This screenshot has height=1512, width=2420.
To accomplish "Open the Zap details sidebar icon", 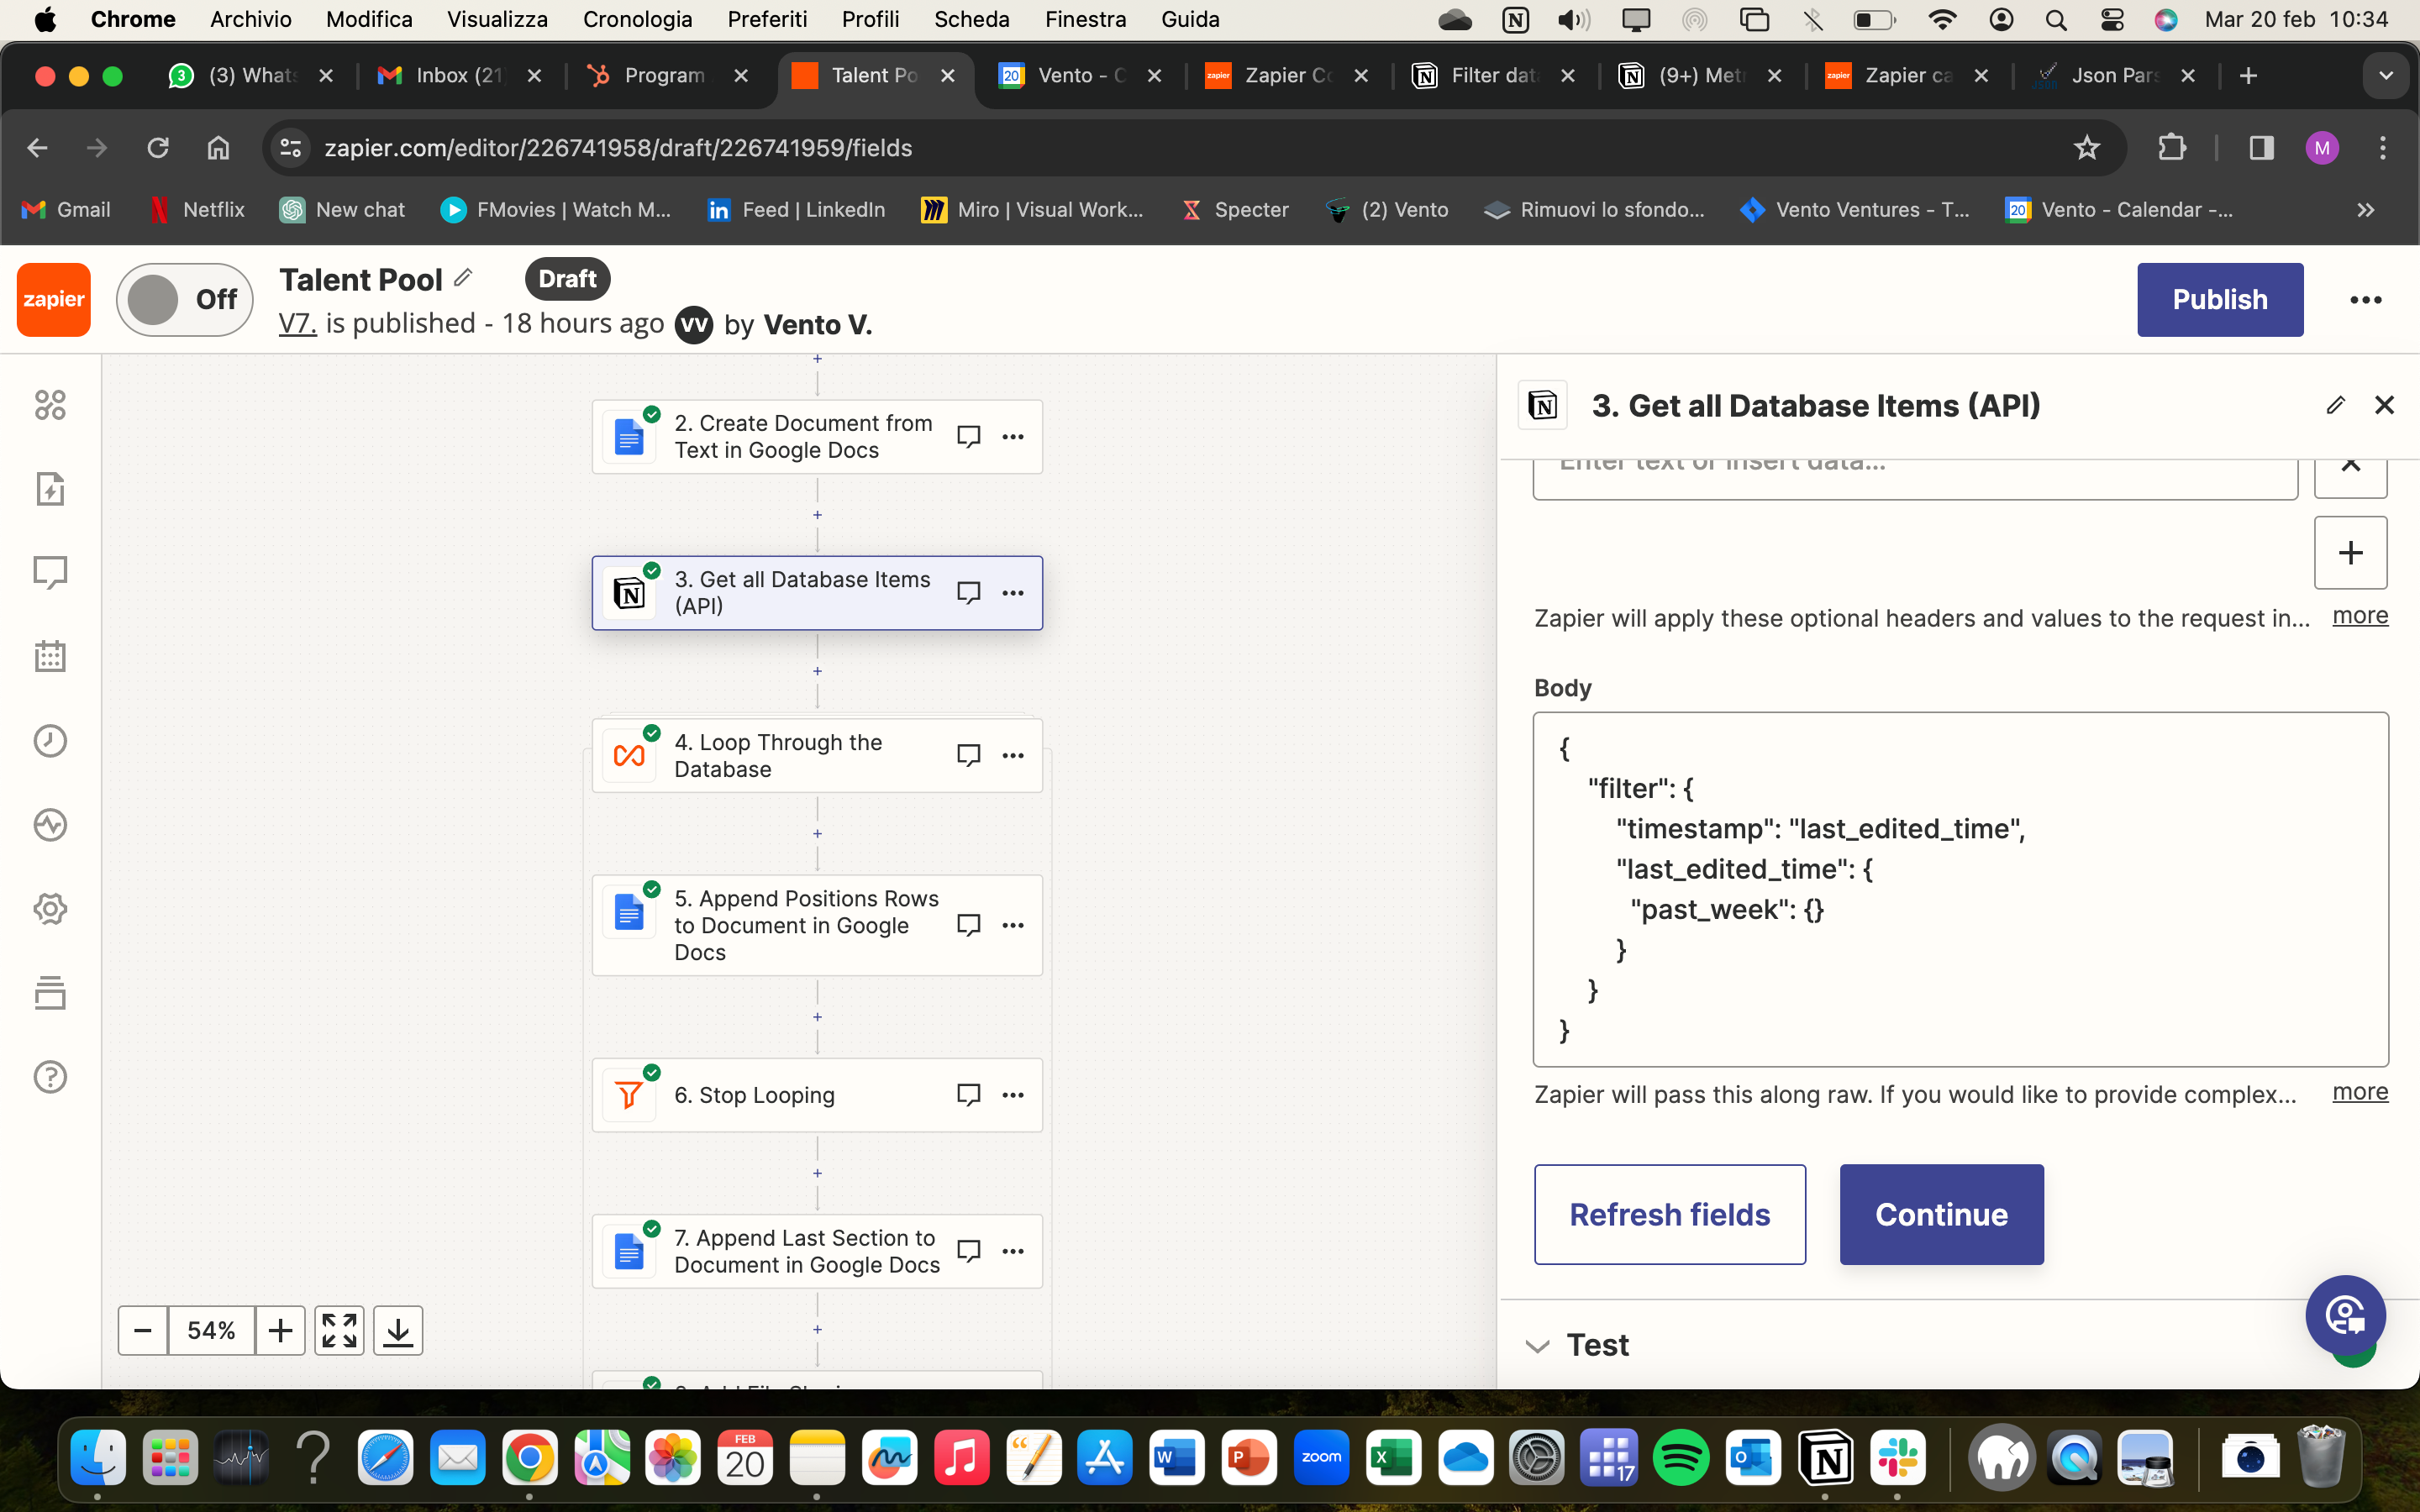I will tap(50, 489).
